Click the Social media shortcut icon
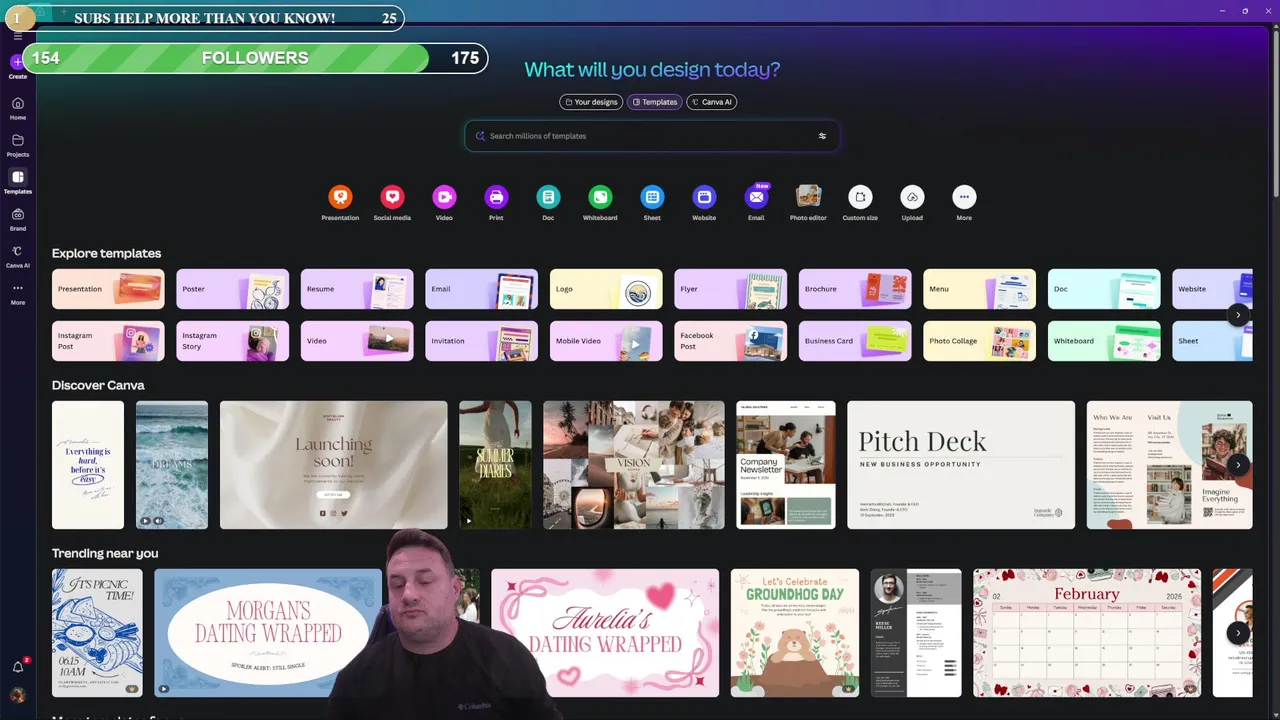Viewport: 1280px width, 720px height. point(392,197)
